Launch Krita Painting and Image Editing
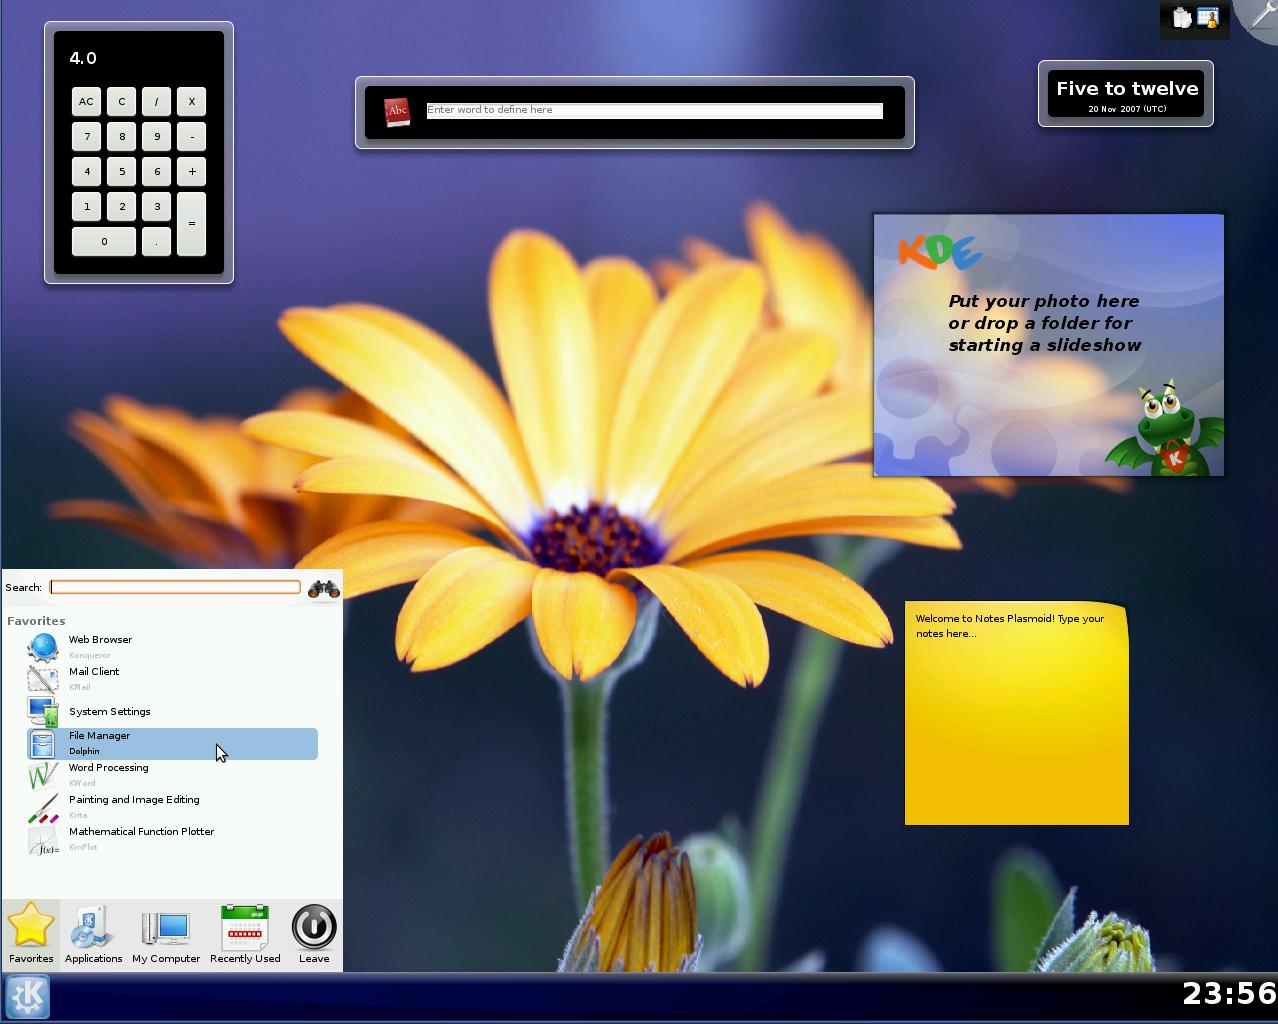Image resolution: width=1278 pixels, height=1024 pixels. click(x=133, y=806)
